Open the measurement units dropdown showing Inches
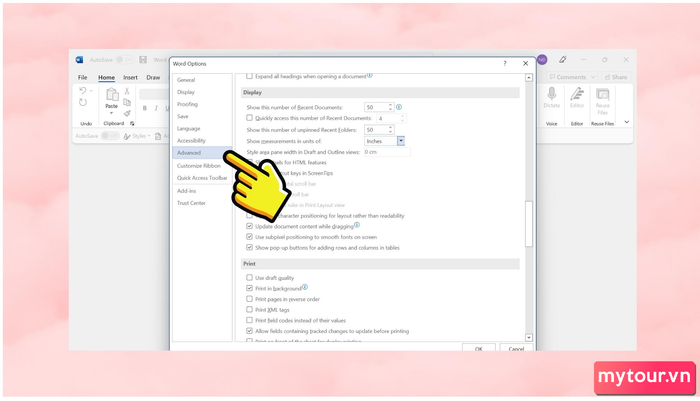The height and width of the screenshot is (401, 700). click(x=401, y=141)
